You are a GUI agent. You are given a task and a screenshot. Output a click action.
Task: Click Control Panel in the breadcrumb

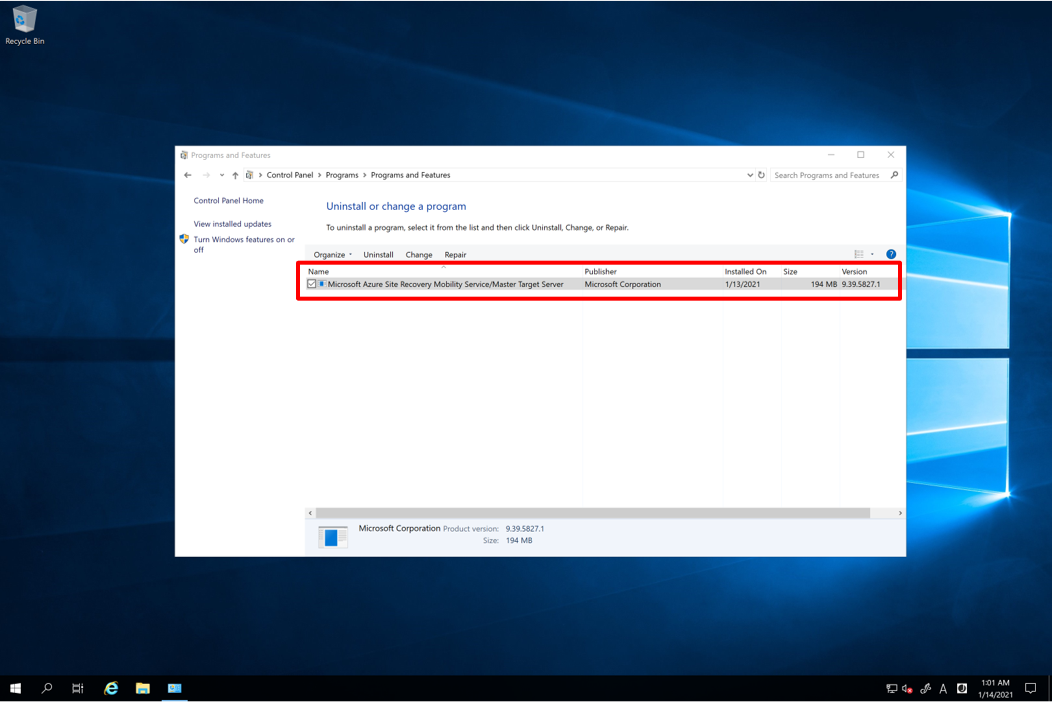pyautogui.click(x=290, y=175)
